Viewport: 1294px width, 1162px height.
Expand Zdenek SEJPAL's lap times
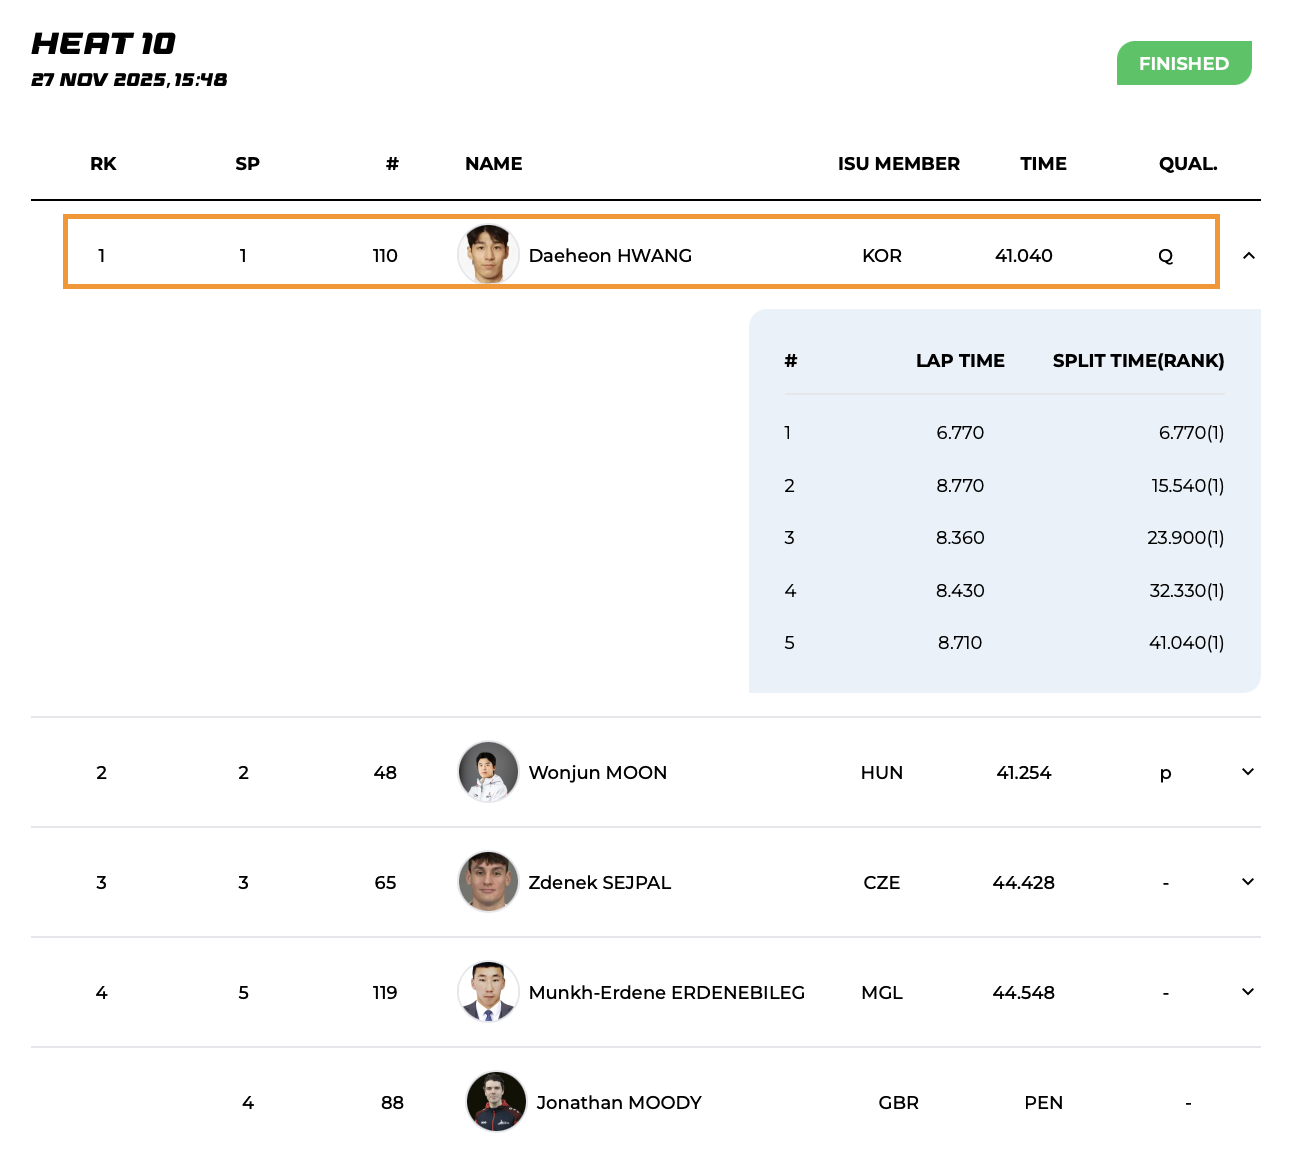click(1247, 882)
